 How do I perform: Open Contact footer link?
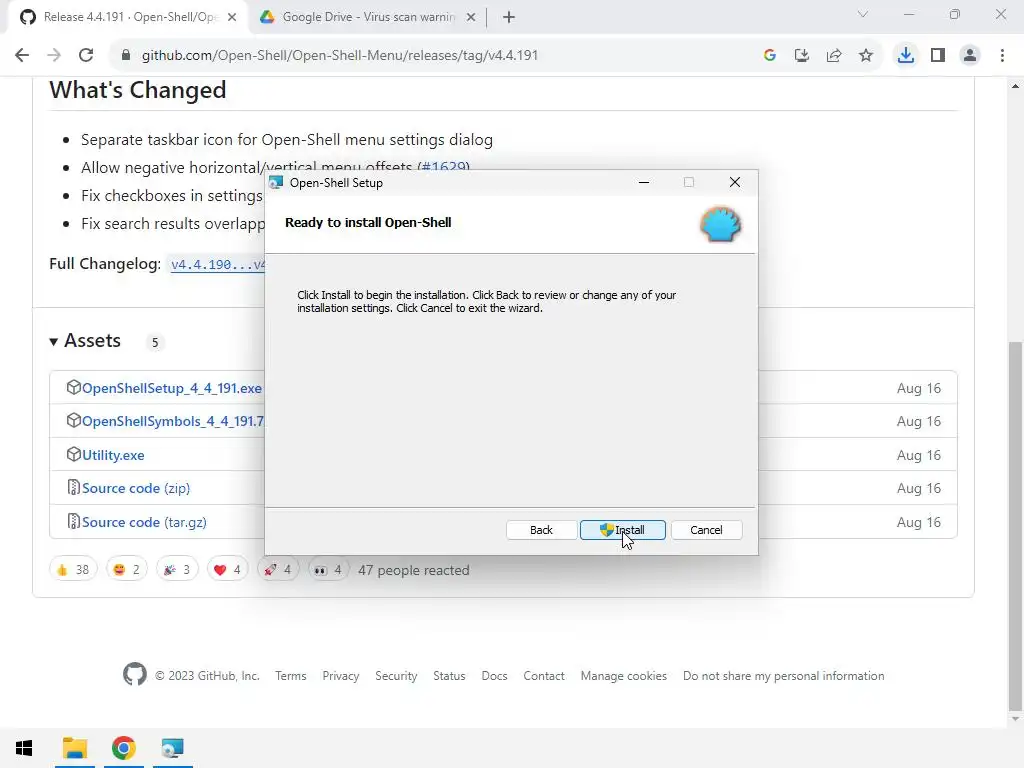coord(544,676)
